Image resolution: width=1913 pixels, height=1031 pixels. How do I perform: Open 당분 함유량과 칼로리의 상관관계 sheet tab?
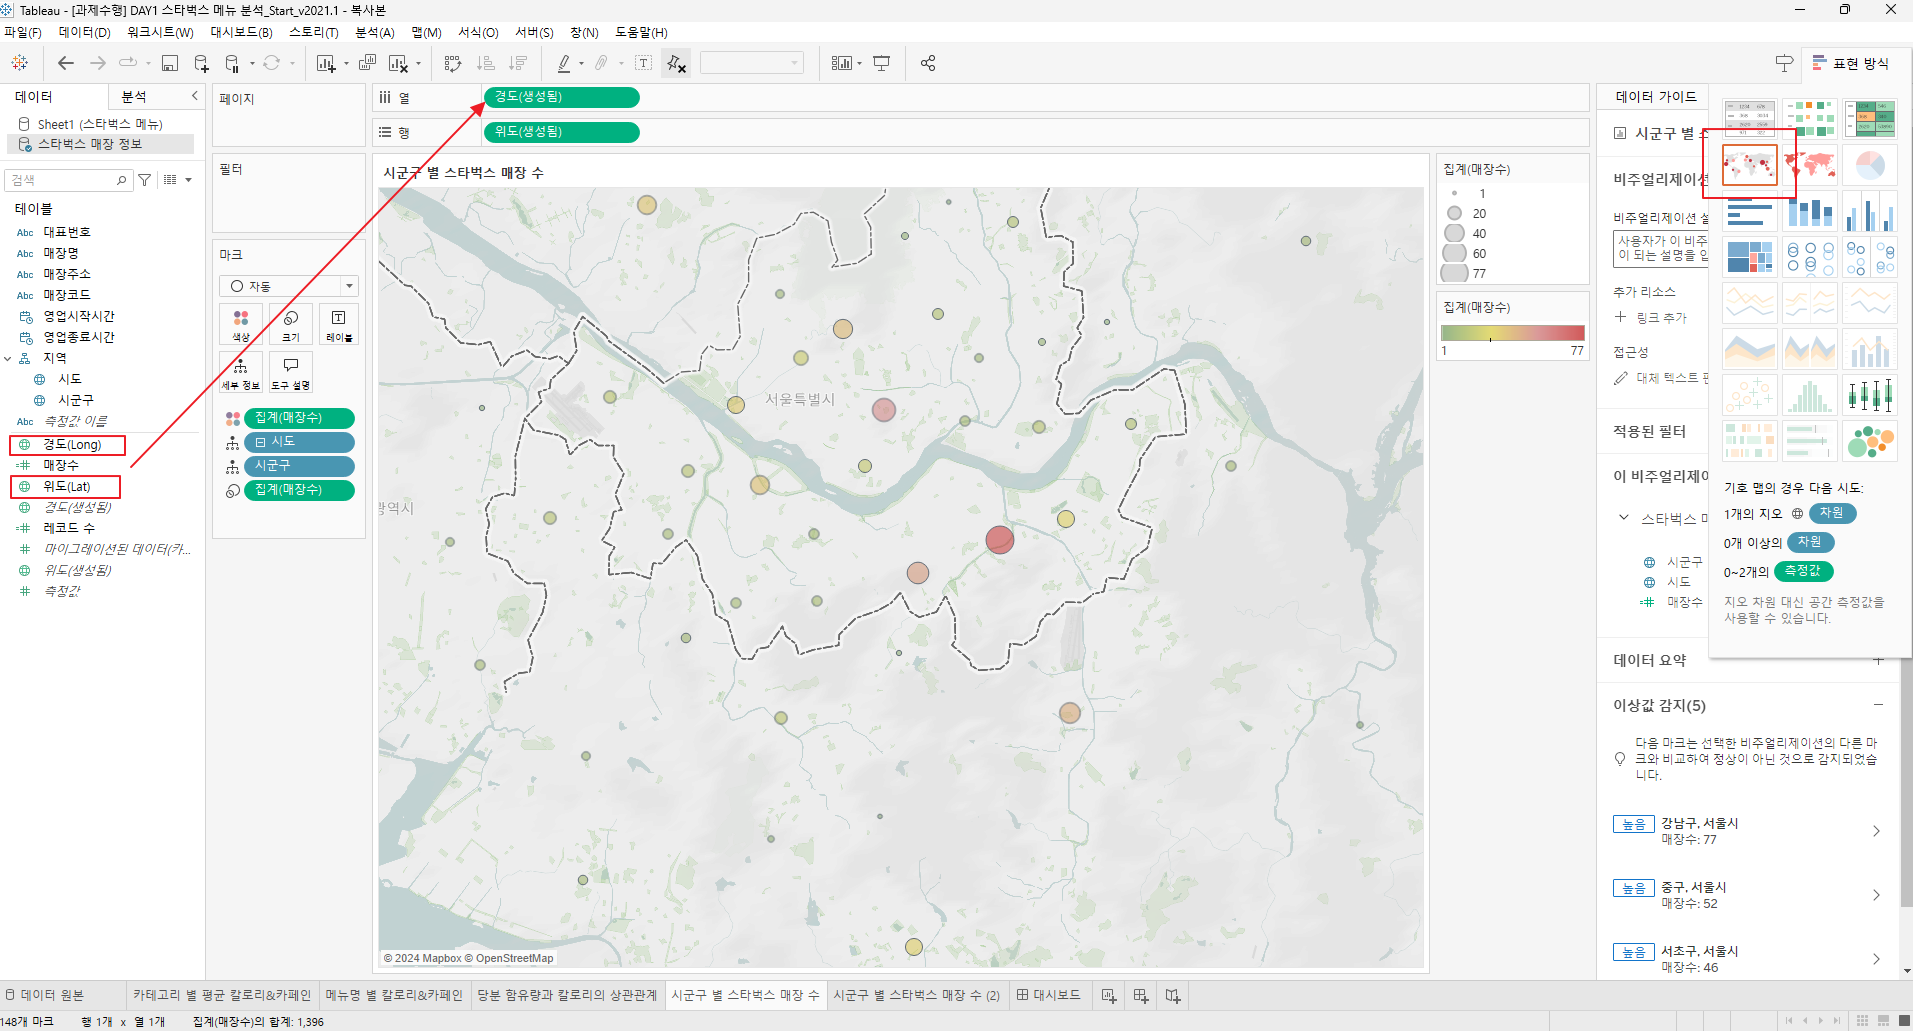[x=567, y=995]
